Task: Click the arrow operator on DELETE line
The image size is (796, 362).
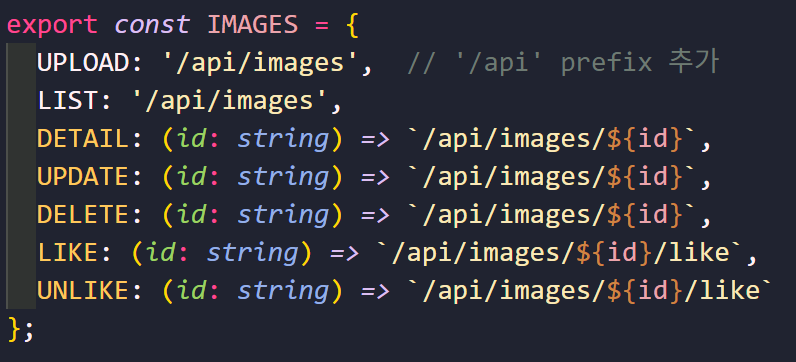Action: tap(376, 215)
